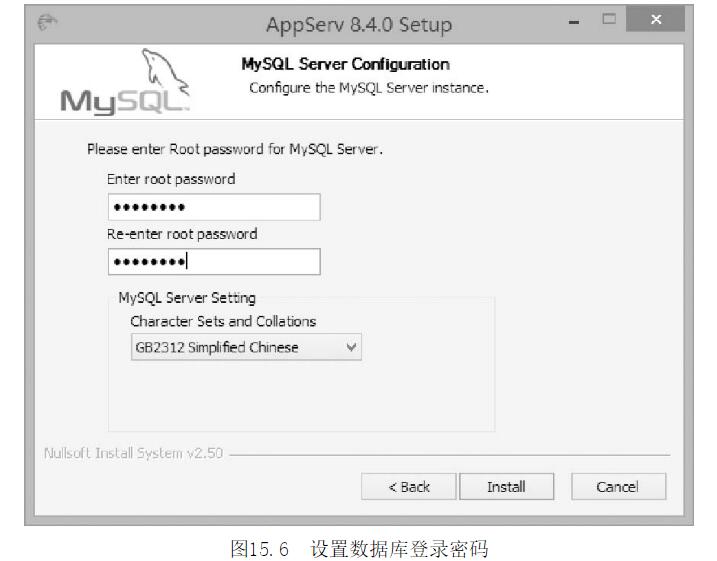Click the MySQL Server Configuration heading
Image resolution: width=717 pixels, height=561 pixels.
(346, 64)
